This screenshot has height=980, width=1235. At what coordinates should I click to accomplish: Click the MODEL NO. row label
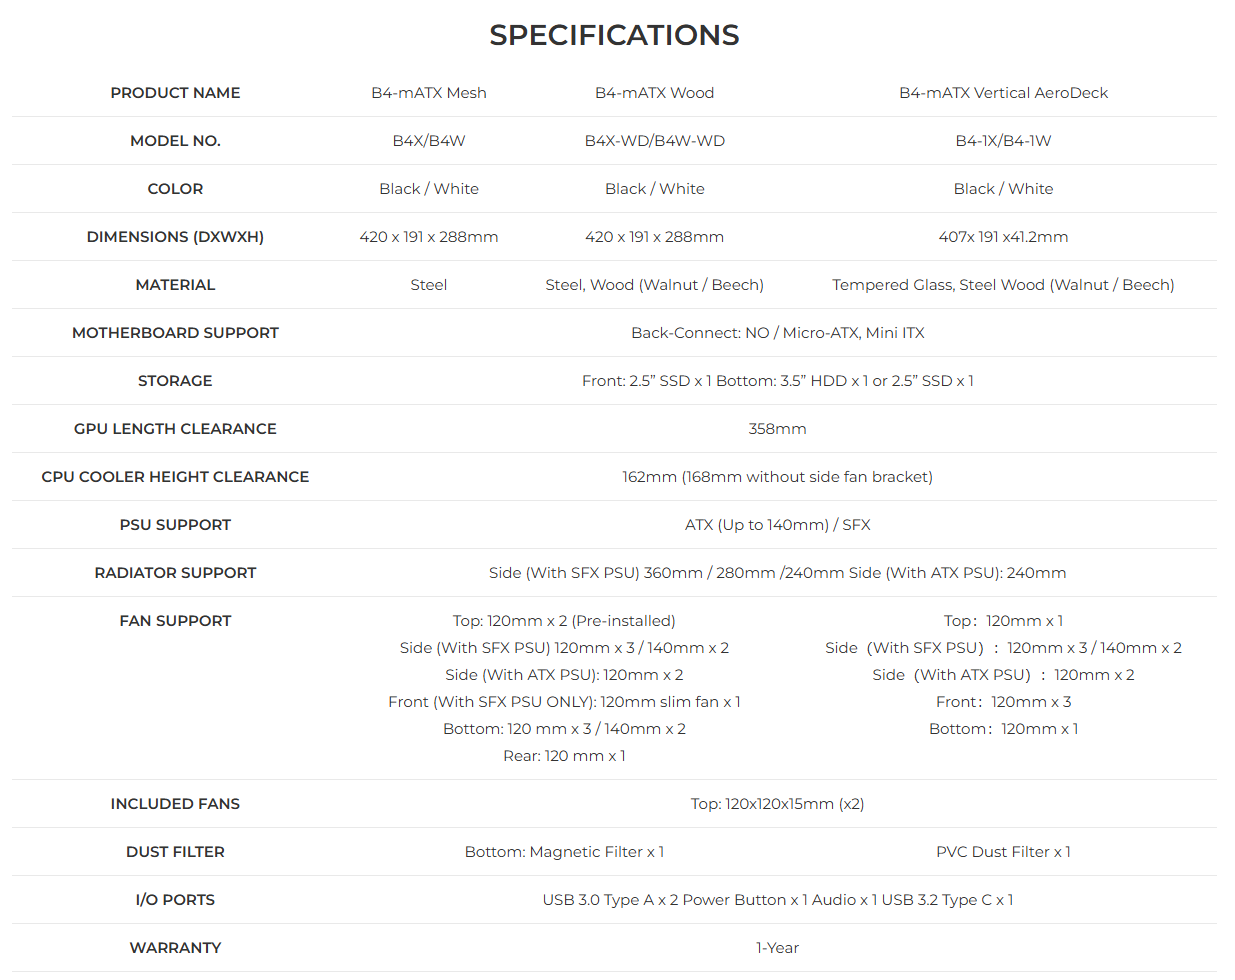(x=175, y=141)
